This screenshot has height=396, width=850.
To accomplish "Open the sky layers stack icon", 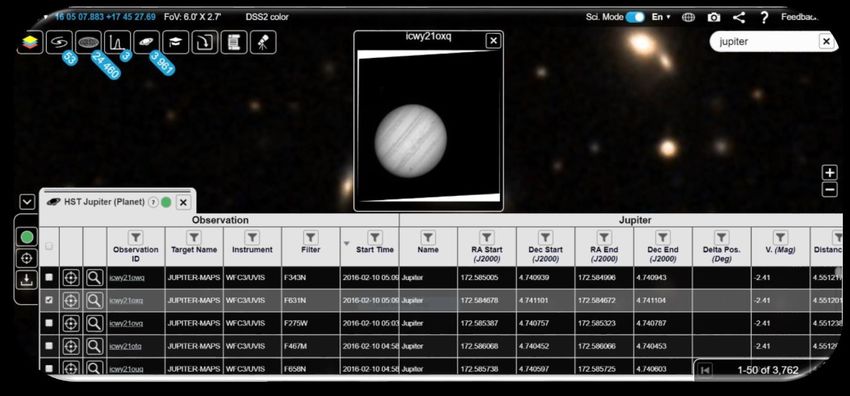I will pos(30,42).
